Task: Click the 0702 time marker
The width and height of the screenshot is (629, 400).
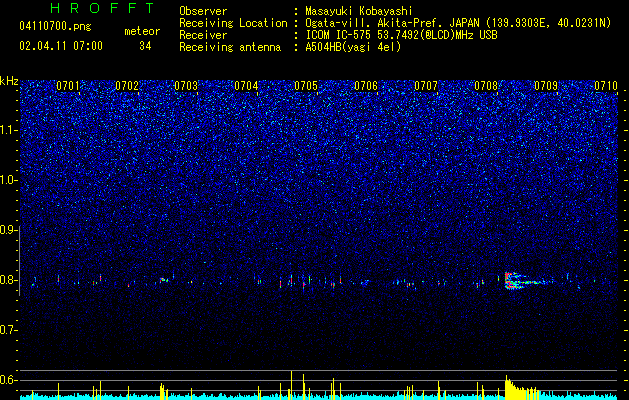Action: (127, 86)
